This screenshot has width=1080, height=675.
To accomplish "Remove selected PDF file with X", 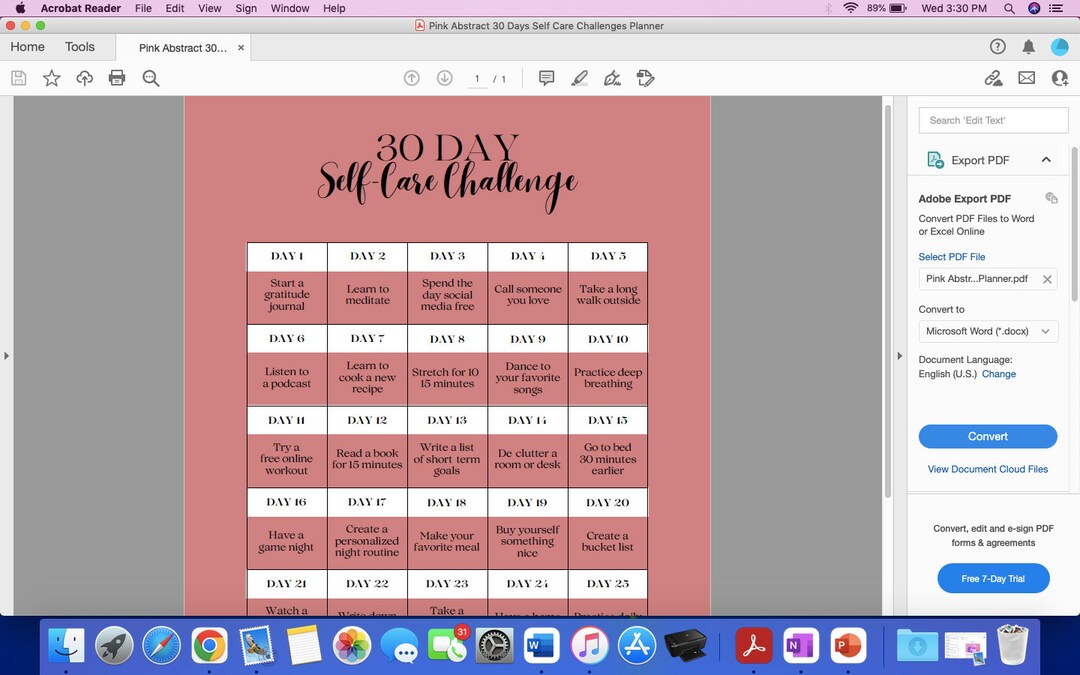I will tap(1047, 279).
